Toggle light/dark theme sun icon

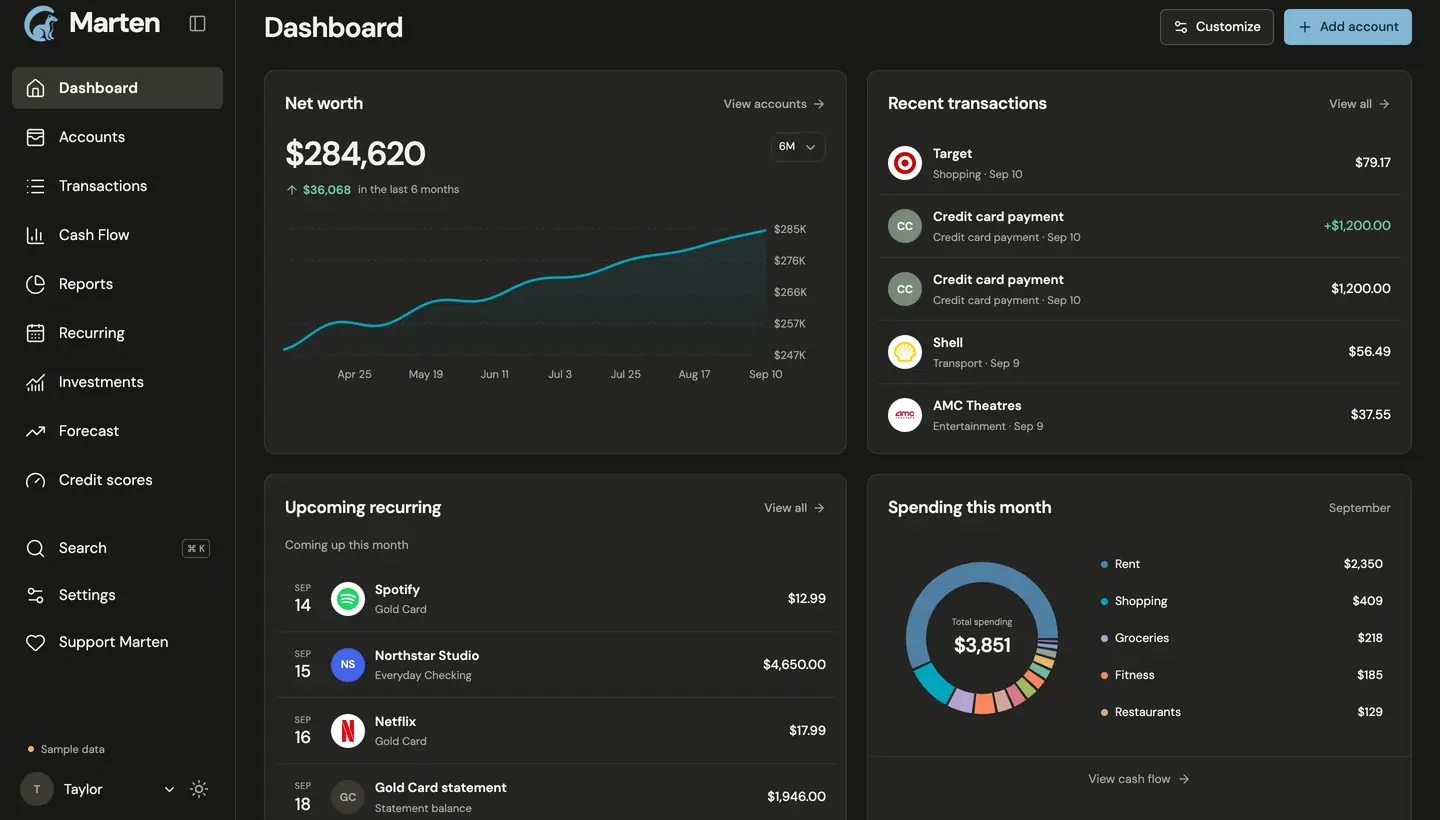(199, 789)
